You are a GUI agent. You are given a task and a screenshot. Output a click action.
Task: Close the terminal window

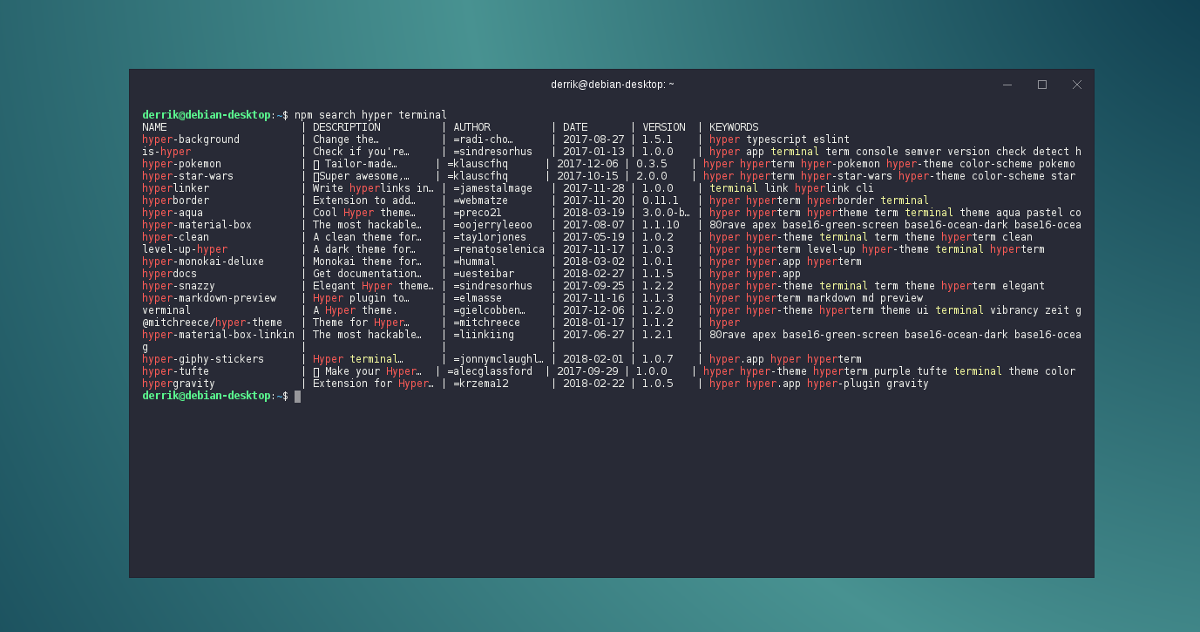tap(1076, 84)
